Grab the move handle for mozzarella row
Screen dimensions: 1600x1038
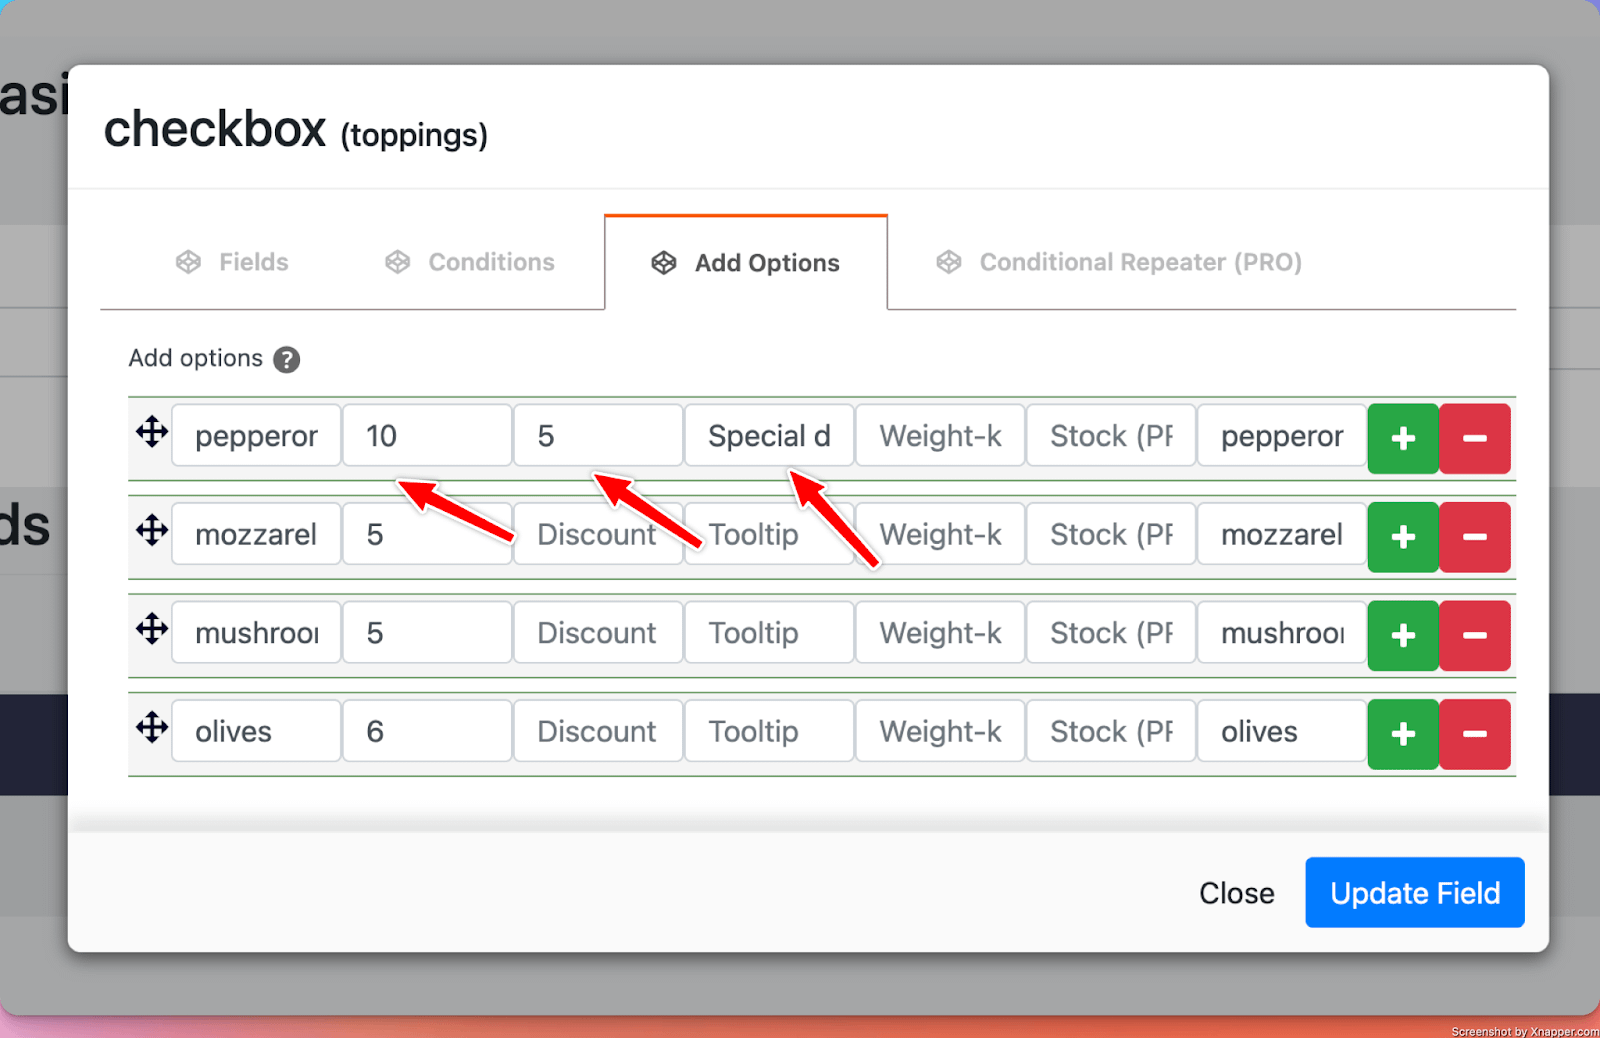click(x=152, y=530)
